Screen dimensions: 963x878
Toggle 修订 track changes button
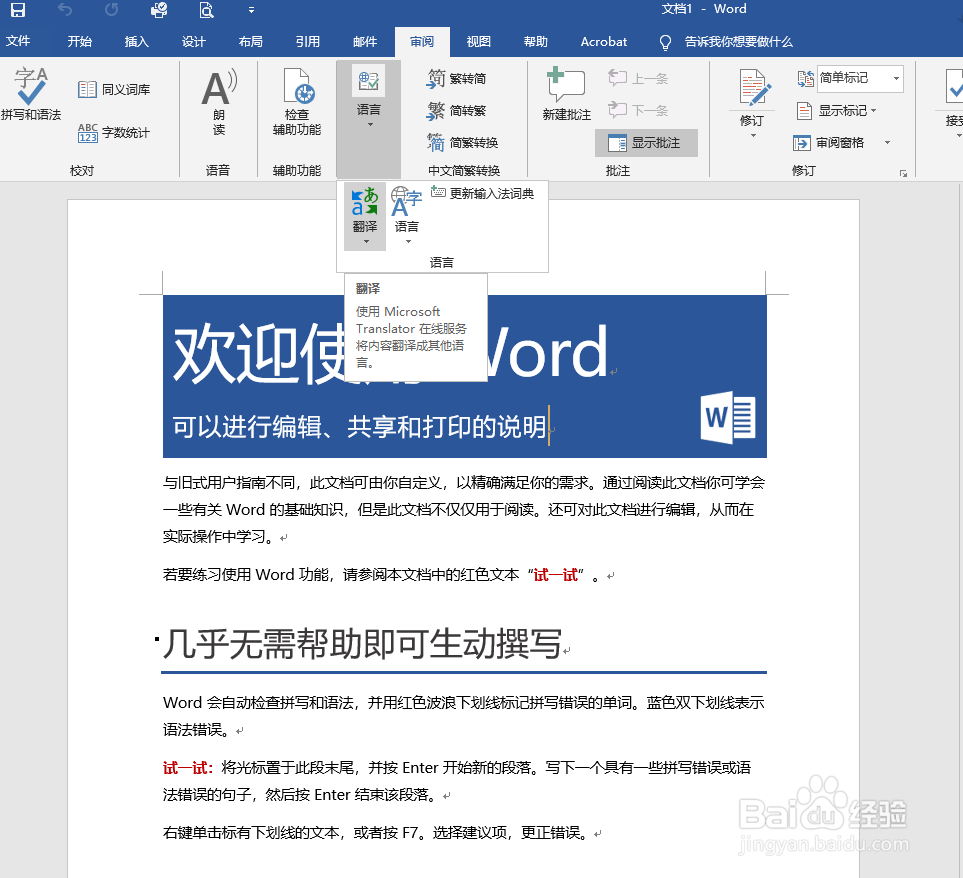(753, 97)
